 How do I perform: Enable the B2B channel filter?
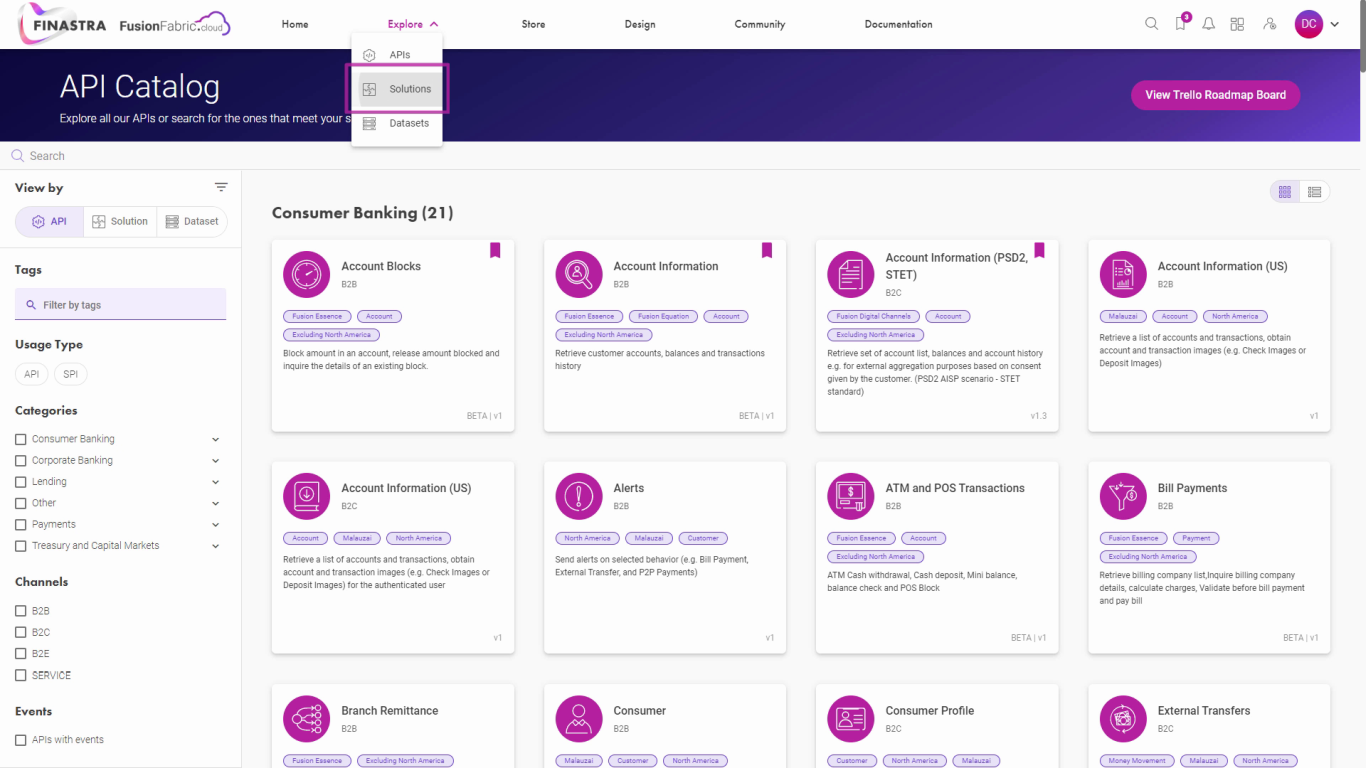tap(21, 611)
